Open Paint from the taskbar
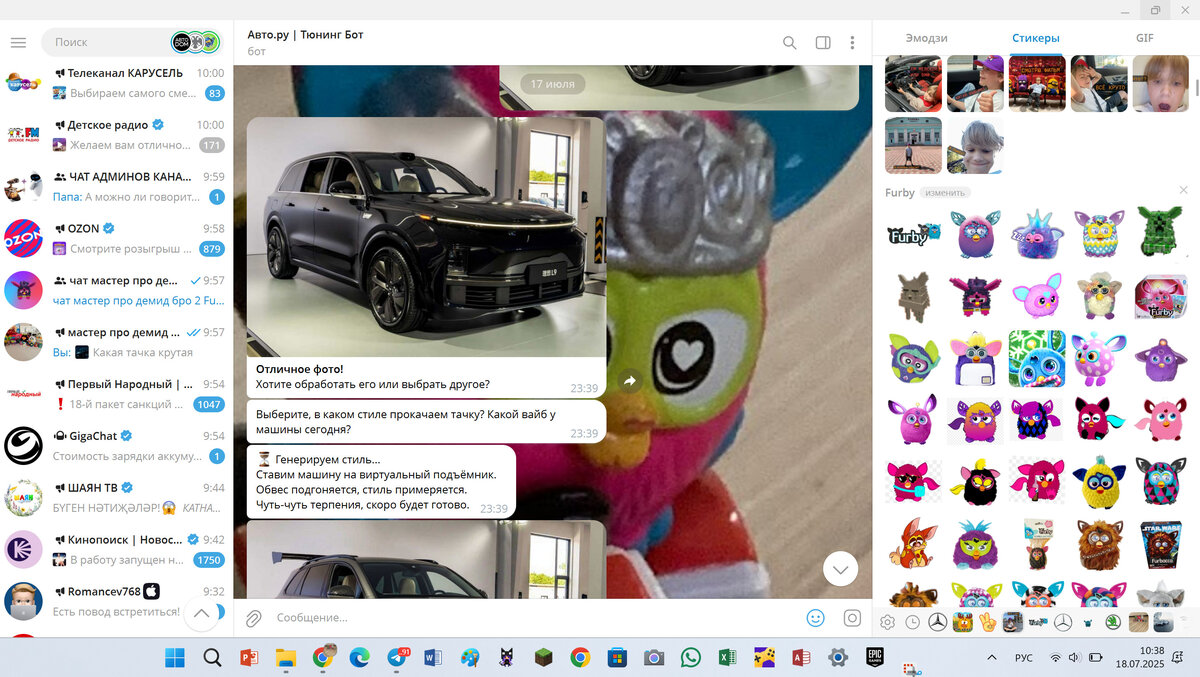The width and height of the screenshot is (1200, 677). coord(470,657)
